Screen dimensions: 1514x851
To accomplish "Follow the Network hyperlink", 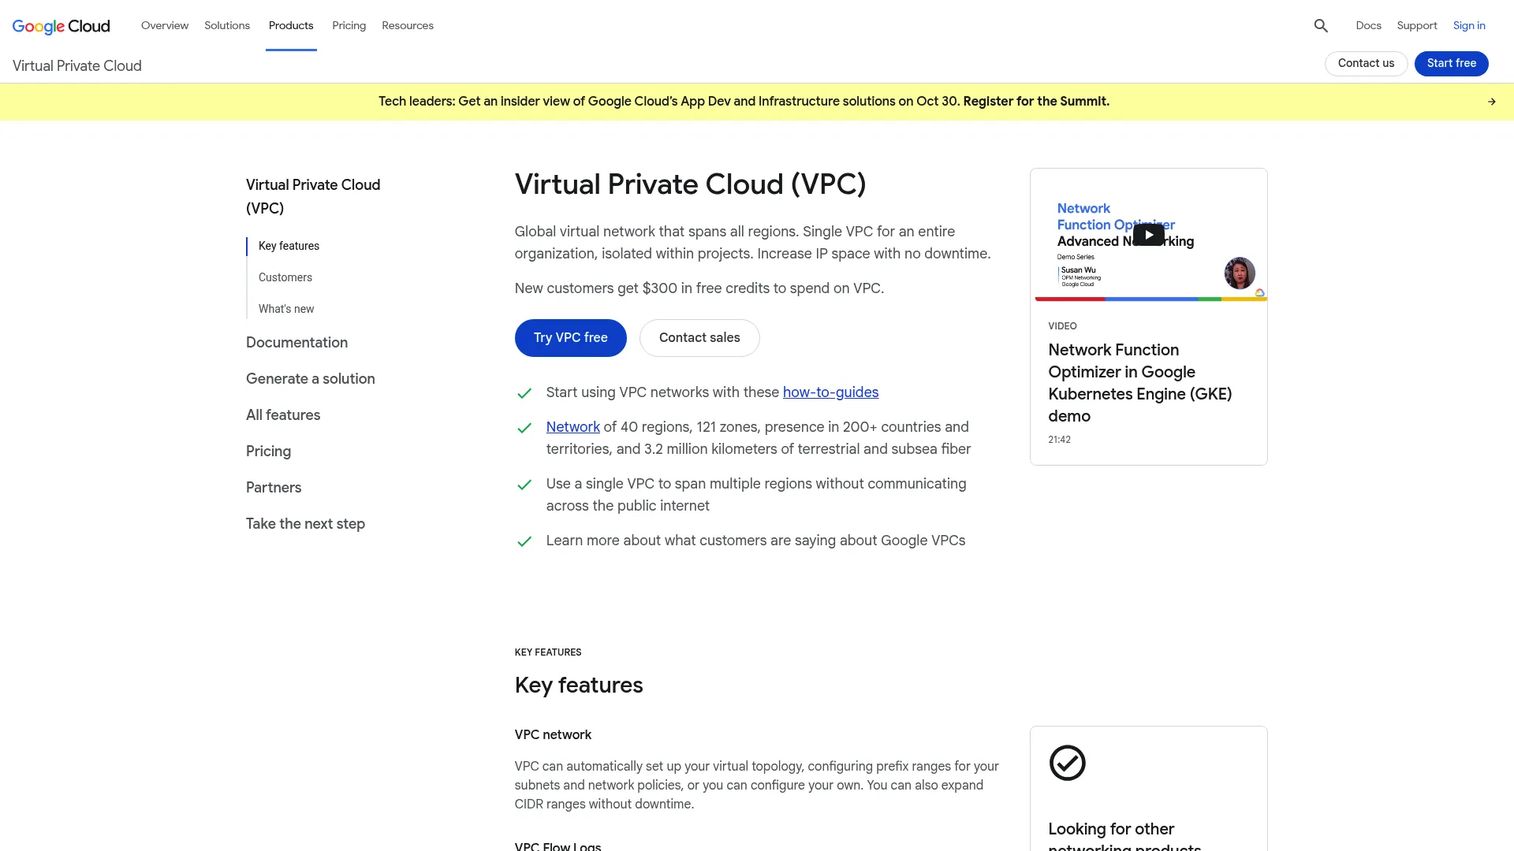I will tap(573, 427).
